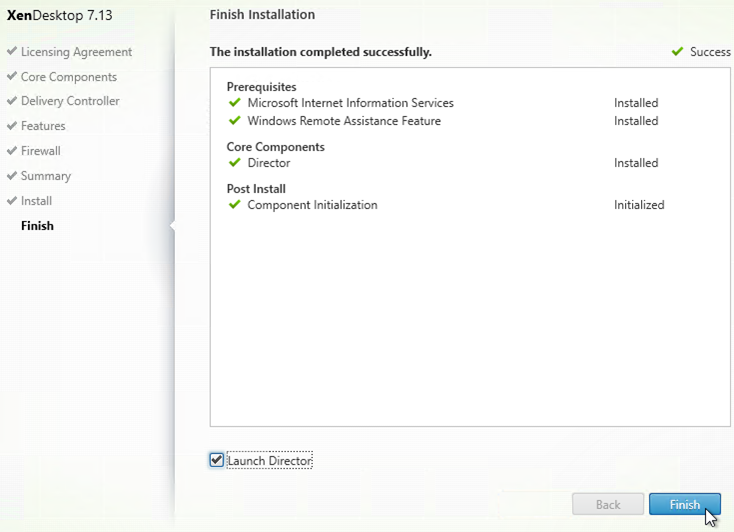Click green check beside Microsoft Internet Information Services
The height and width of the screenshot is (532, 734).
click(235, 103)
